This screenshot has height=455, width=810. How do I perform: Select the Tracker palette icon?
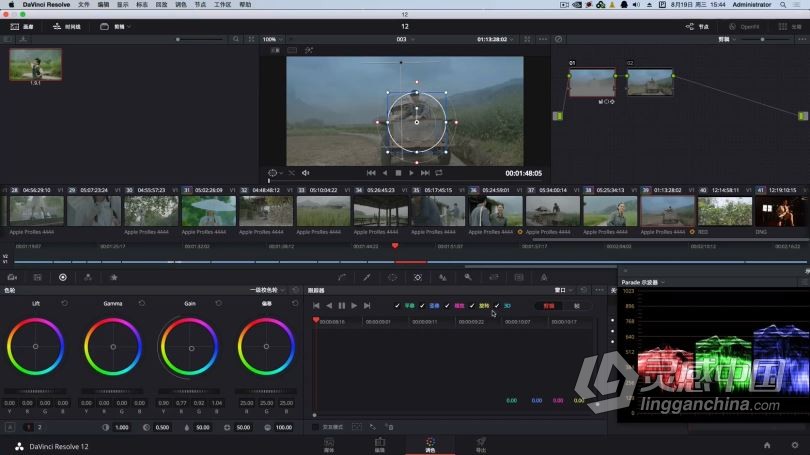(x=417, y=277)
